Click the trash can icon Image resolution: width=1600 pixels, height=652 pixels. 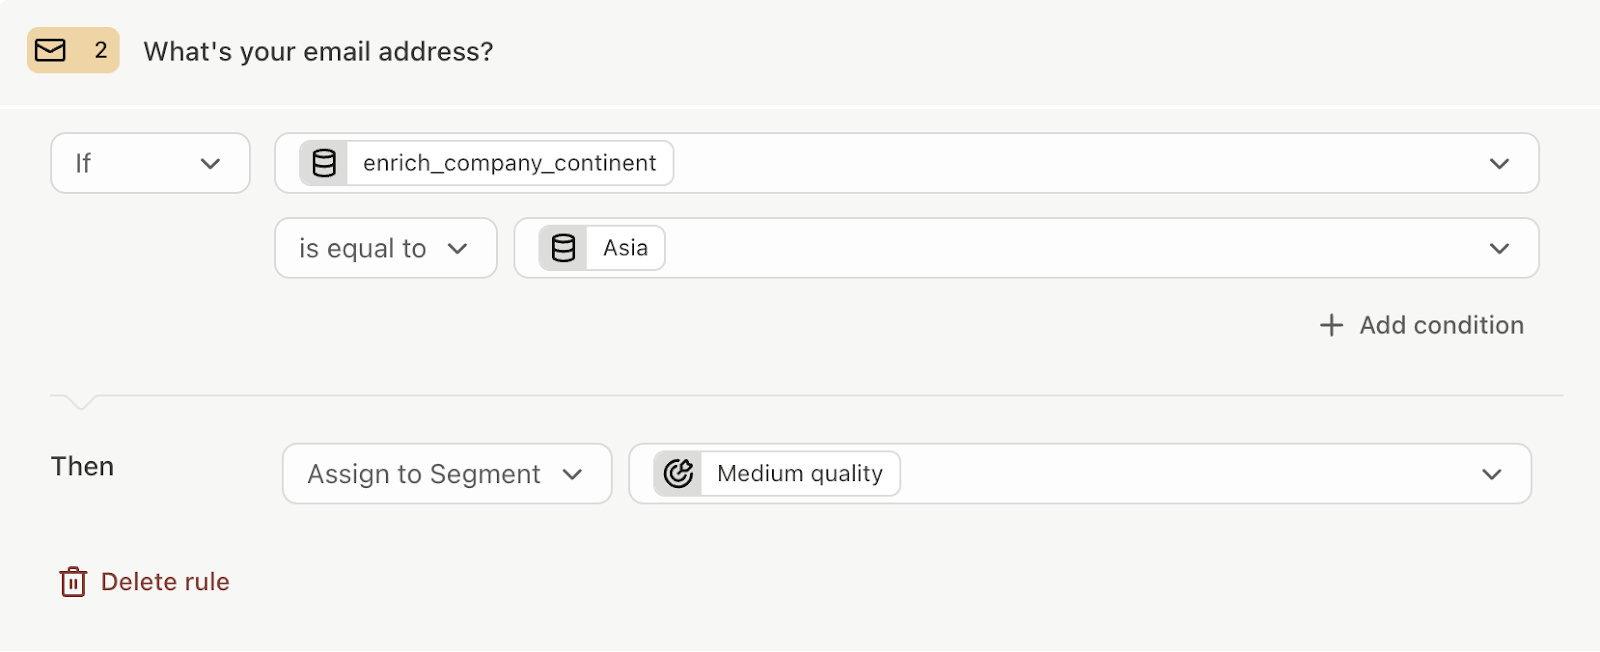click(73, 582)
